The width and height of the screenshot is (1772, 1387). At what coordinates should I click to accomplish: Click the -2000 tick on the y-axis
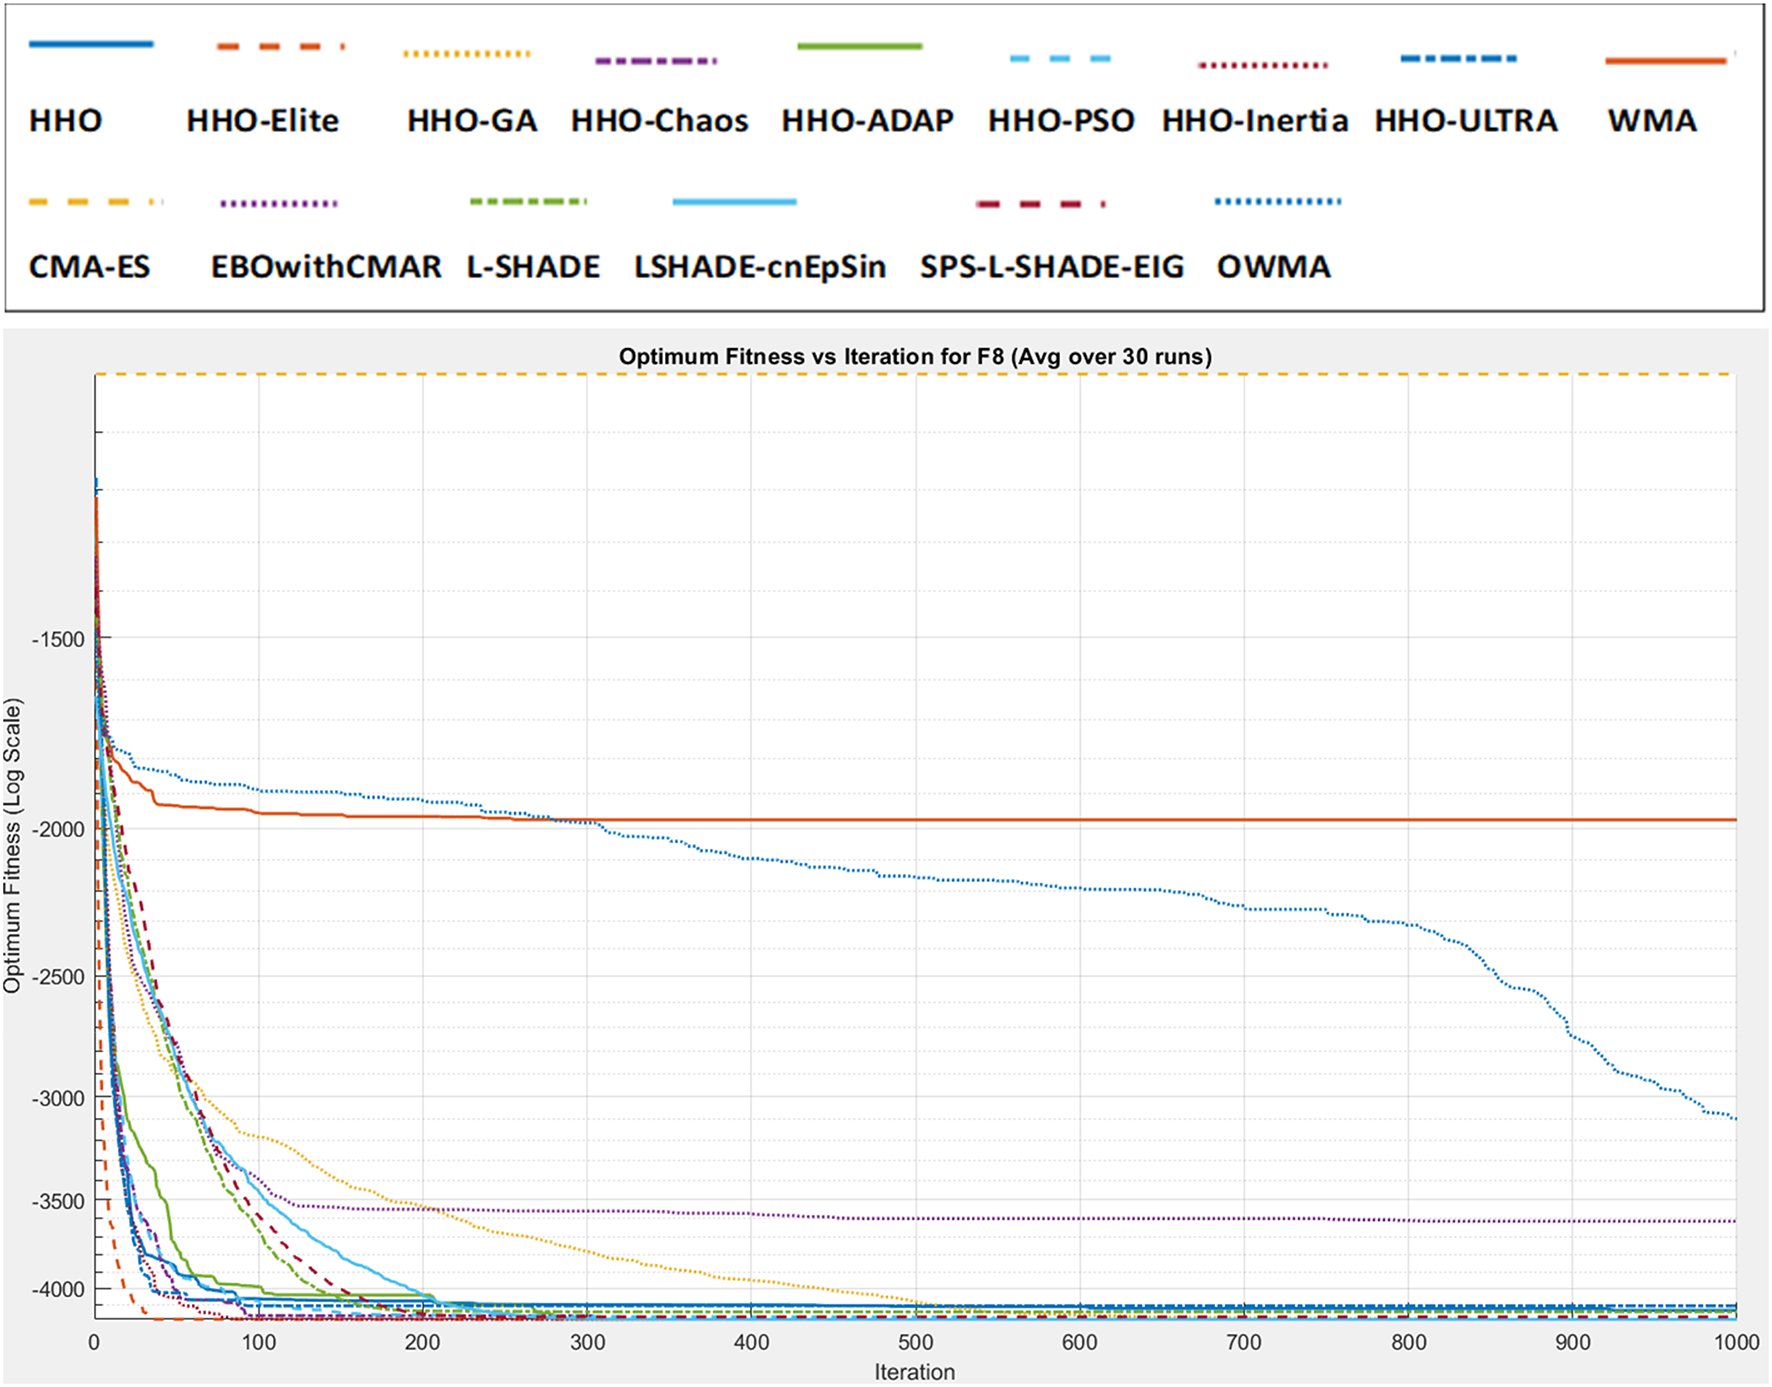[57, 829]
